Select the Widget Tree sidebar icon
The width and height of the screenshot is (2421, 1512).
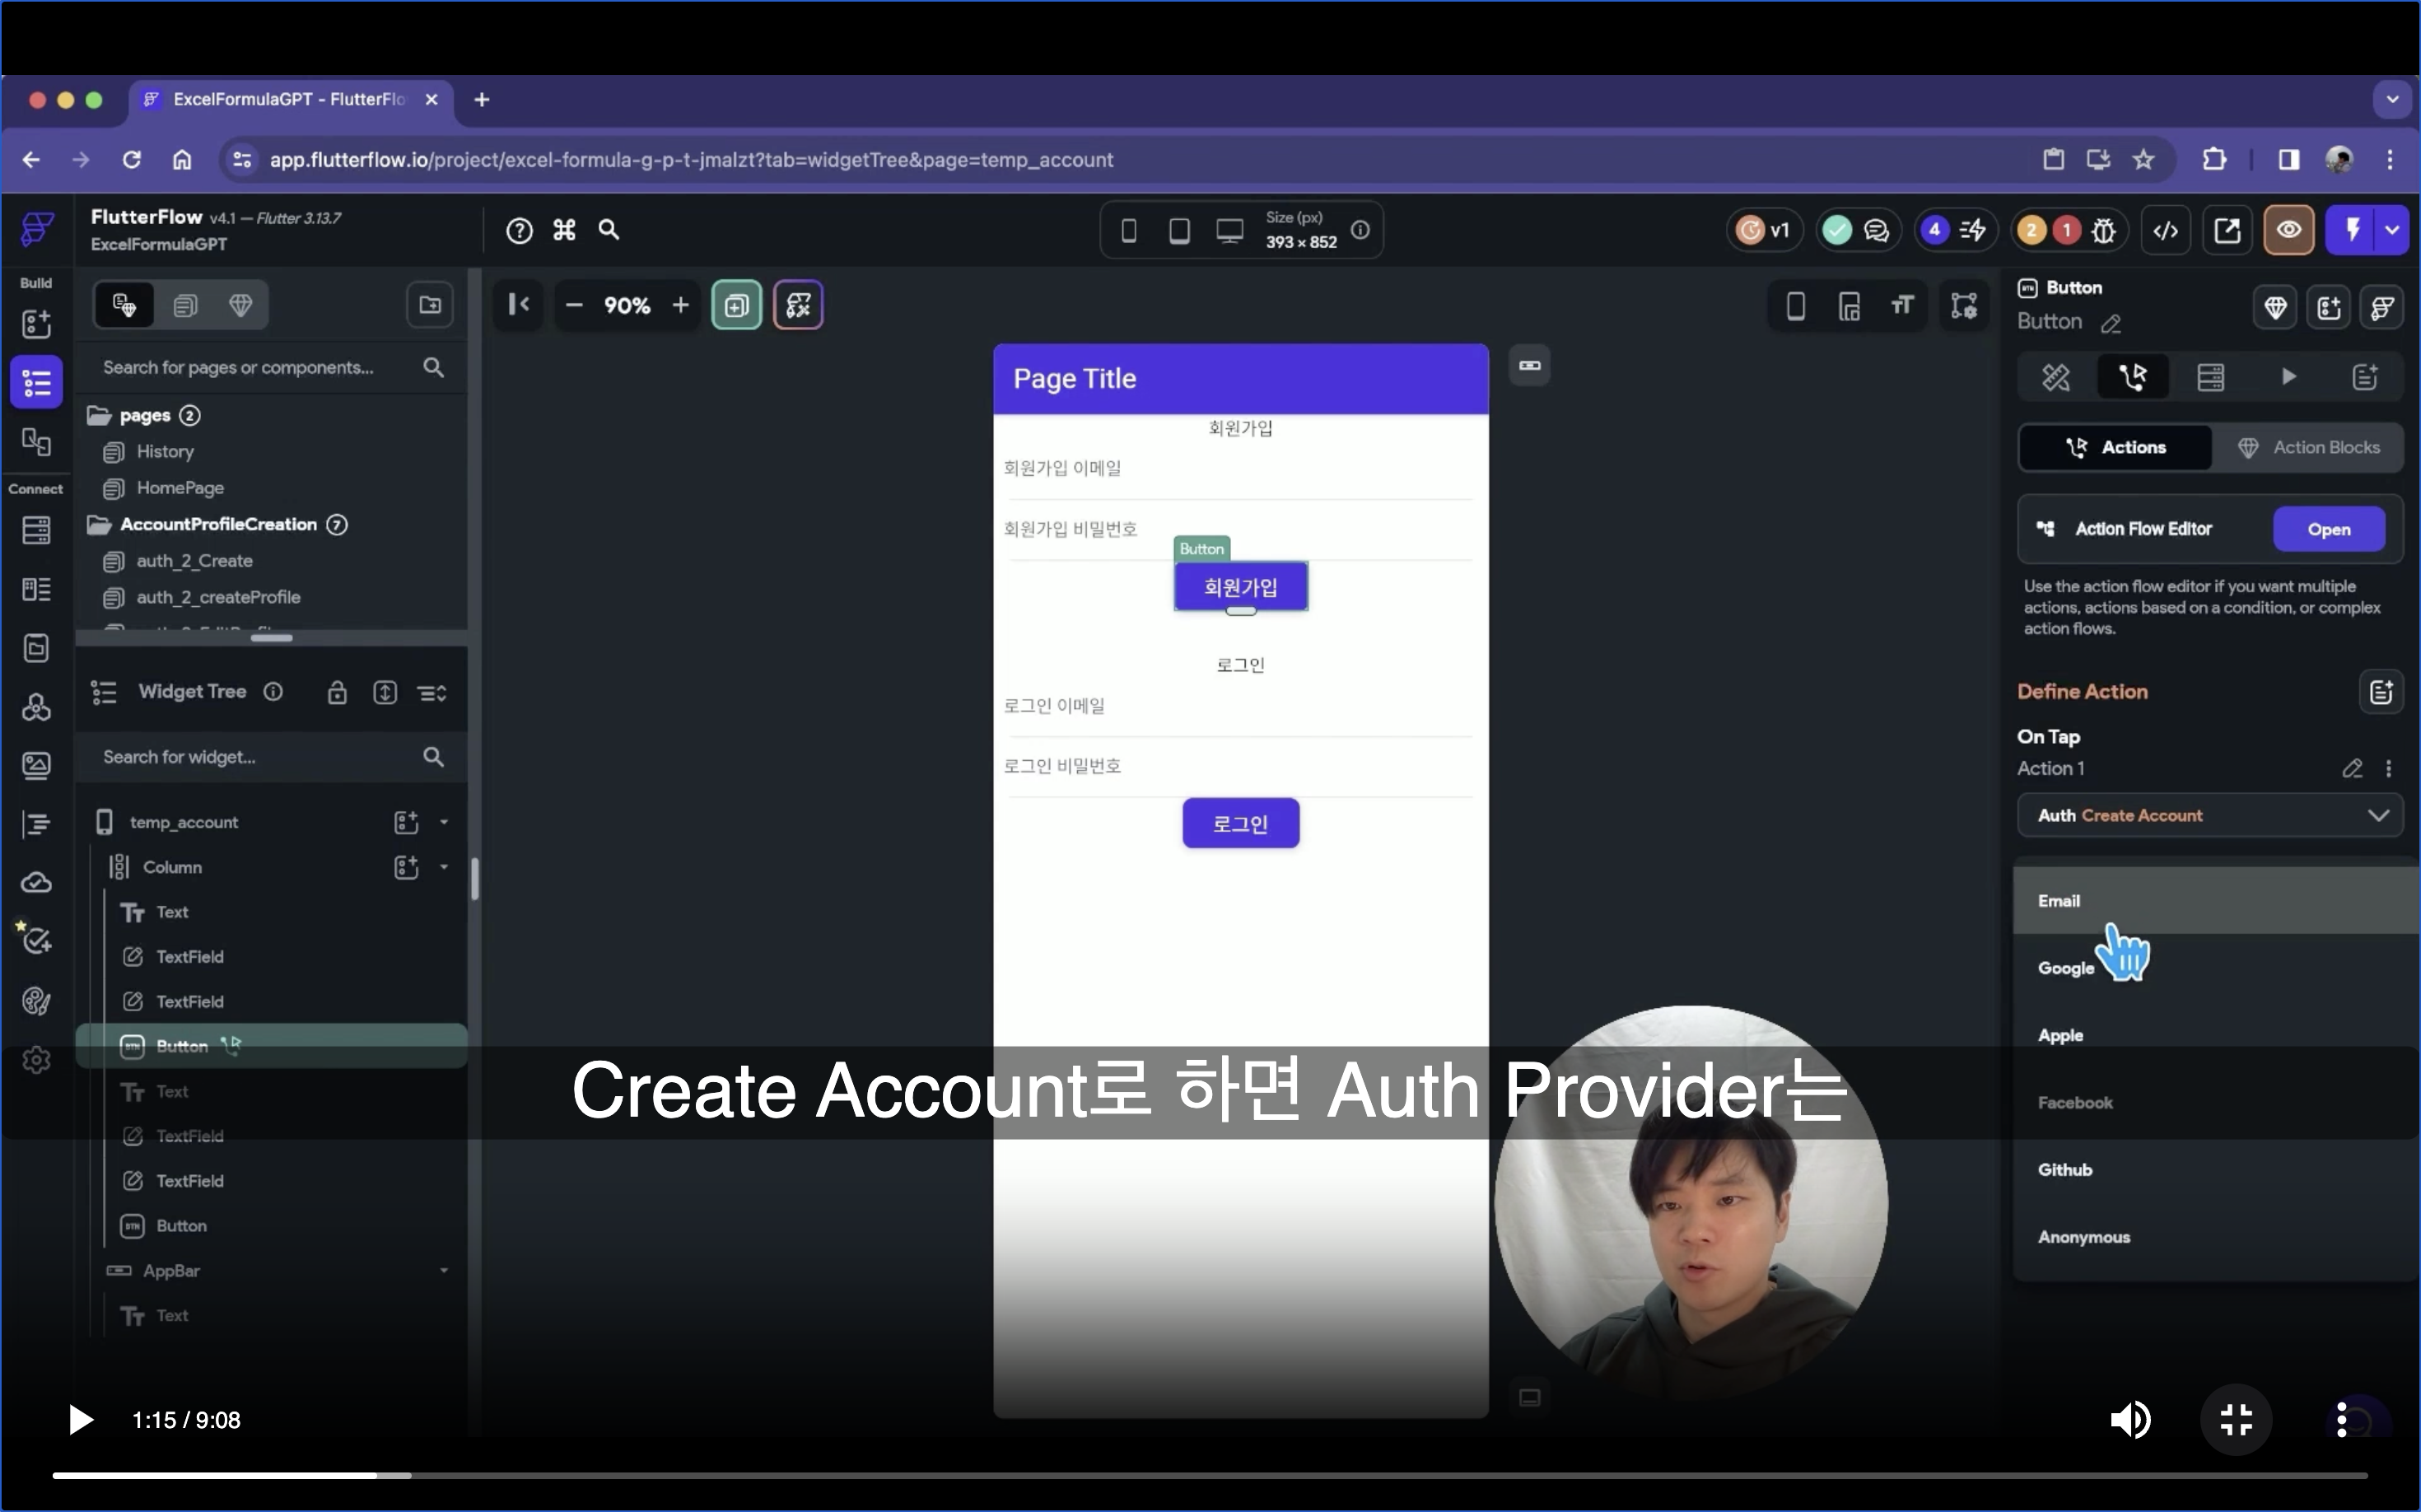(36, 382)
